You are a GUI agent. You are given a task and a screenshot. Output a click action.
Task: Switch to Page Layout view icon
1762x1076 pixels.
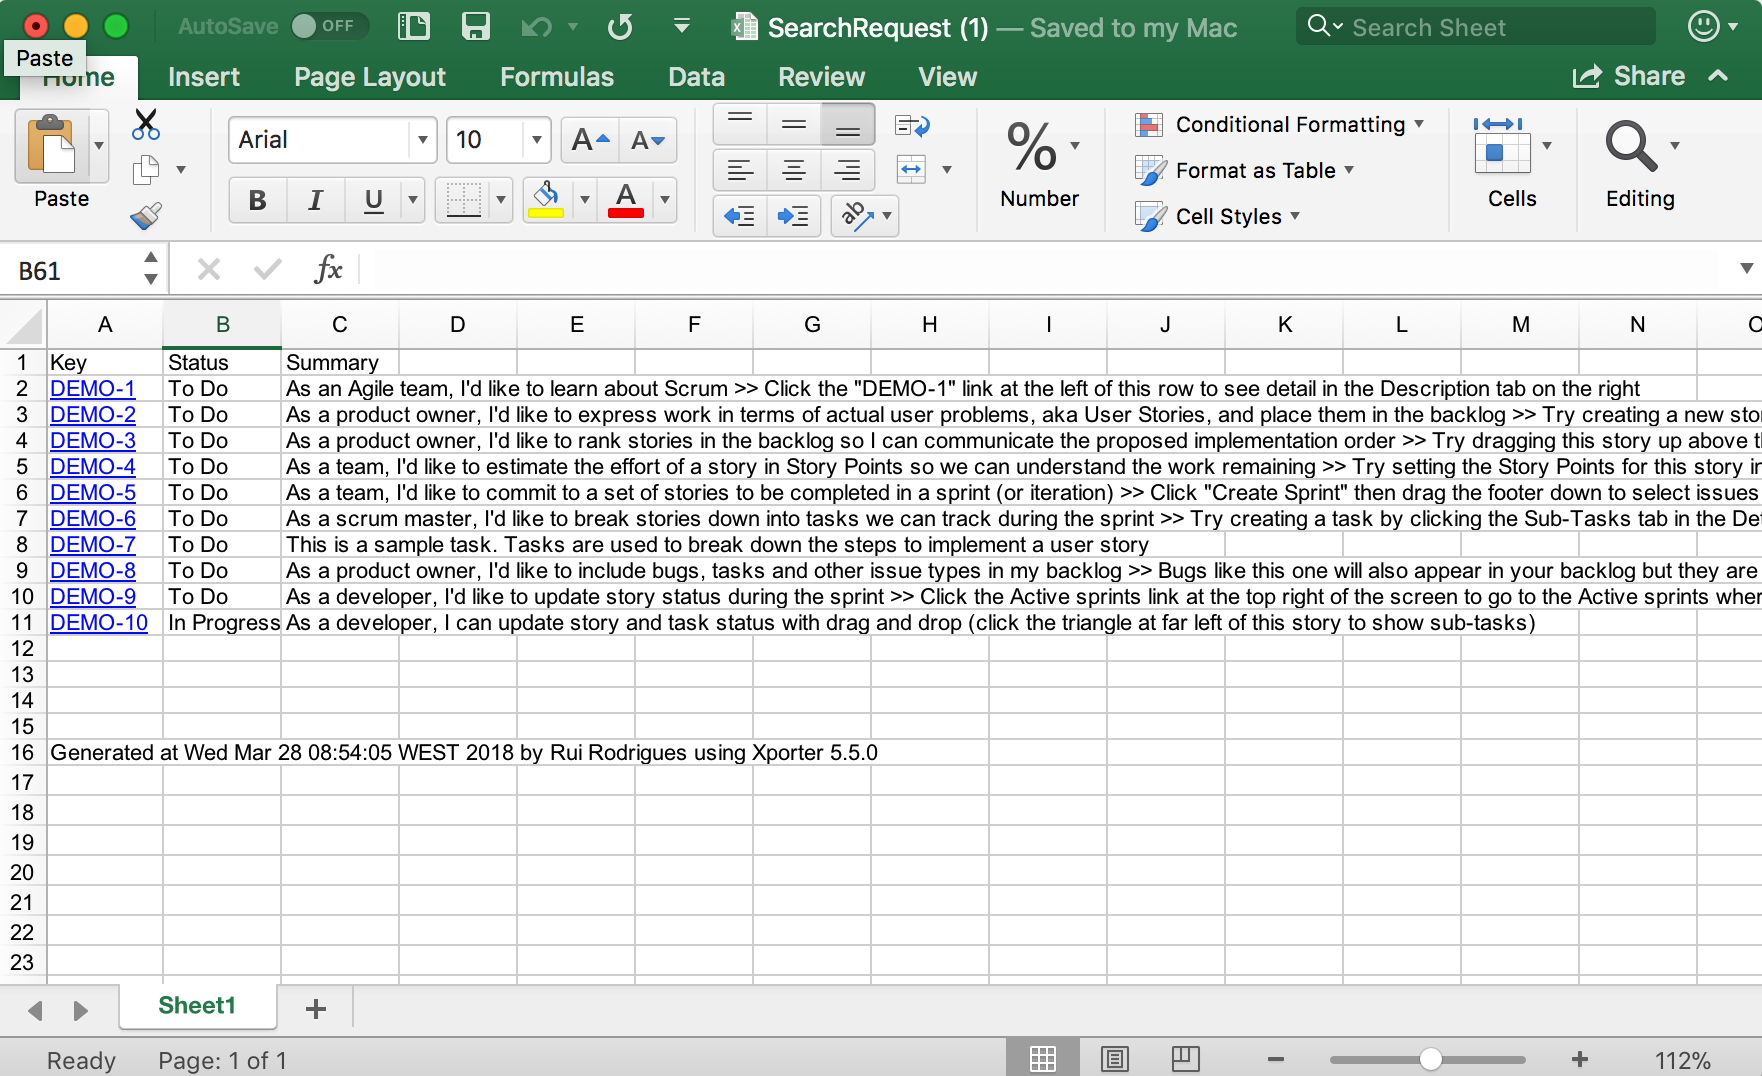1114,1059
